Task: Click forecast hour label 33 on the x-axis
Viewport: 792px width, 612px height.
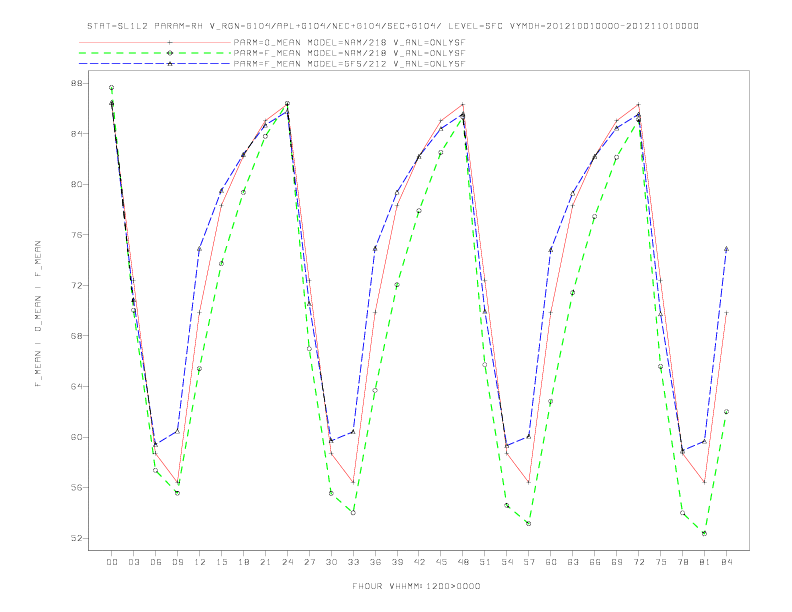Action: tap(354, 562)
